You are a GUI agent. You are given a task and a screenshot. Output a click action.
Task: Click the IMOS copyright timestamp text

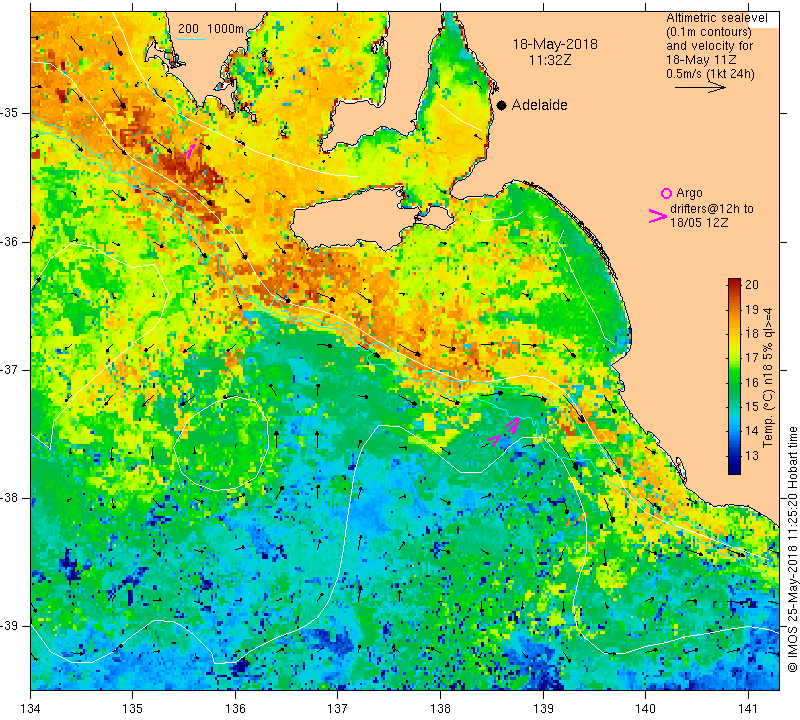click(x=792, y=549)
